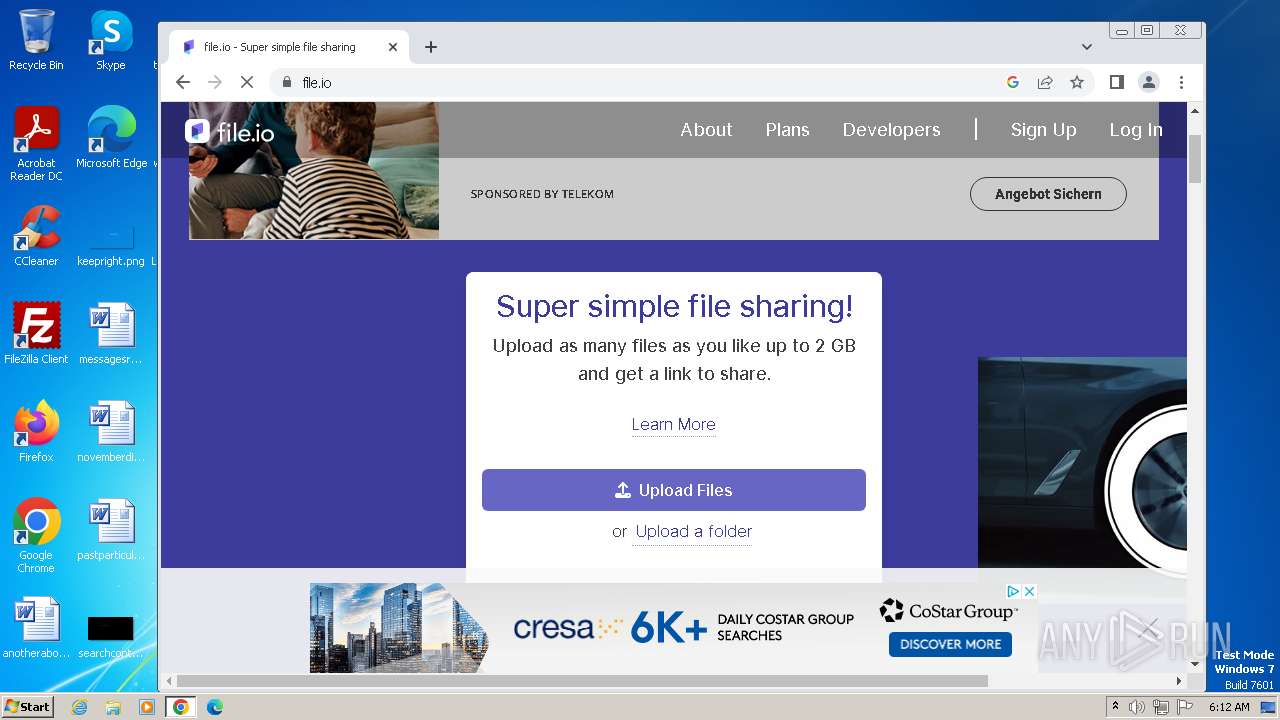The image size is (1280, 720).
Task: Open Microsoft Edge desktop shortcut
Action: [111, 138]
